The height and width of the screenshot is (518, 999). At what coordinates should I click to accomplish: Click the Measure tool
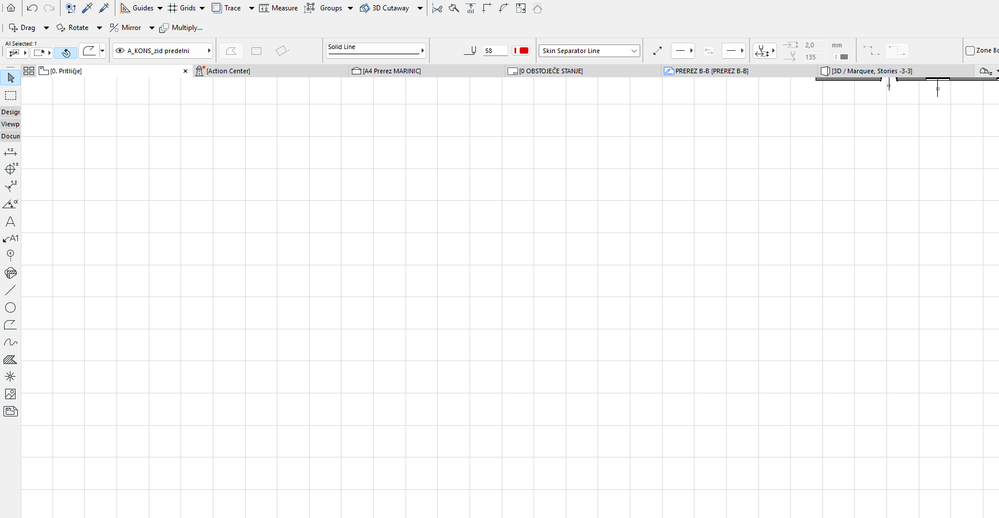(278, 8)
